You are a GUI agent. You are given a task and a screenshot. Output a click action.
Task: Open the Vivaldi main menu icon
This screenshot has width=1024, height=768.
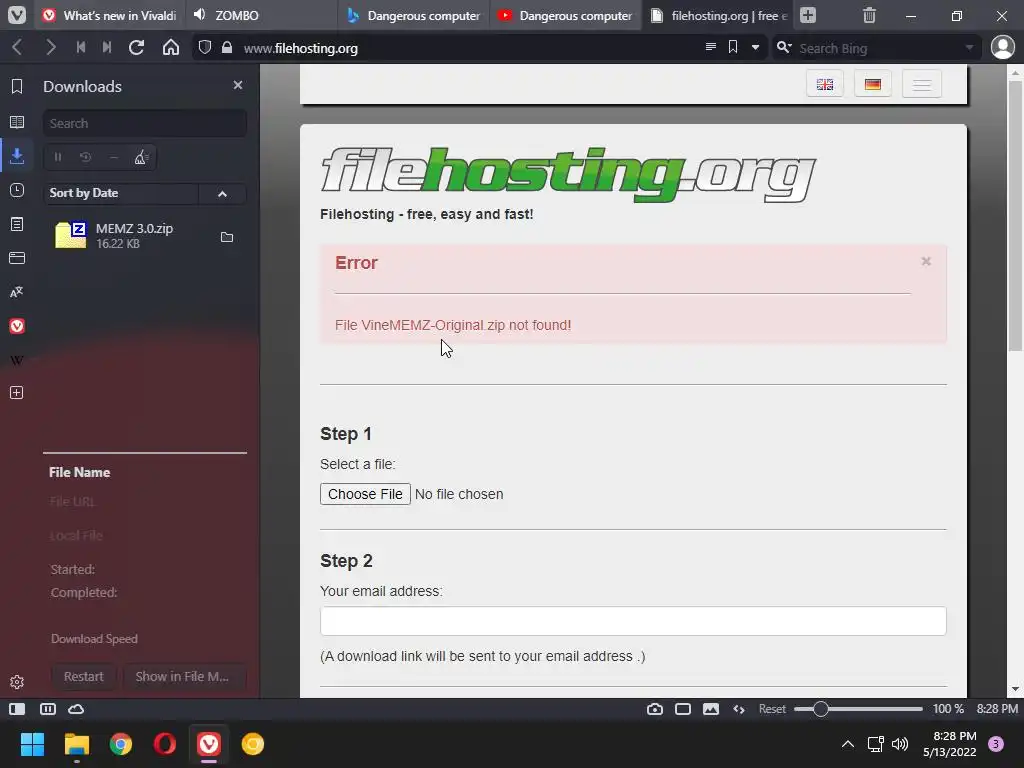(x=16, y=15)
